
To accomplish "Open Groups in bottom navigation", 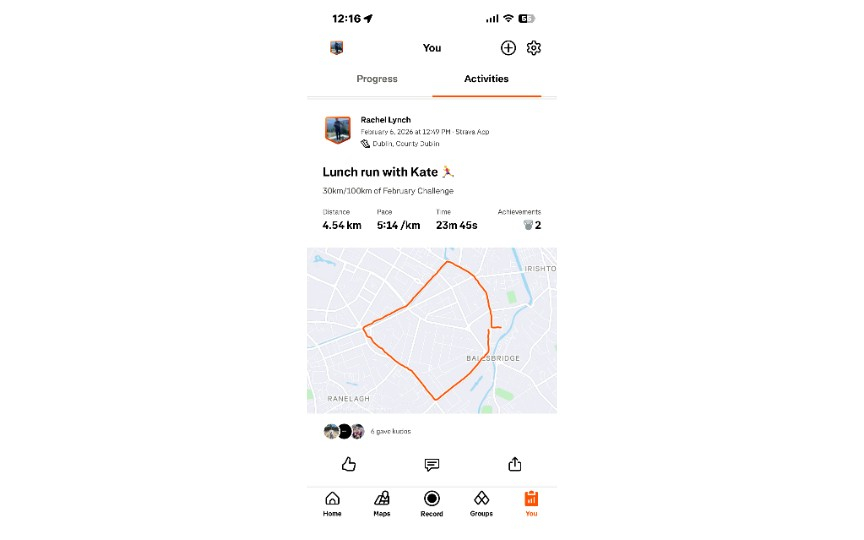I will (481, 504).
